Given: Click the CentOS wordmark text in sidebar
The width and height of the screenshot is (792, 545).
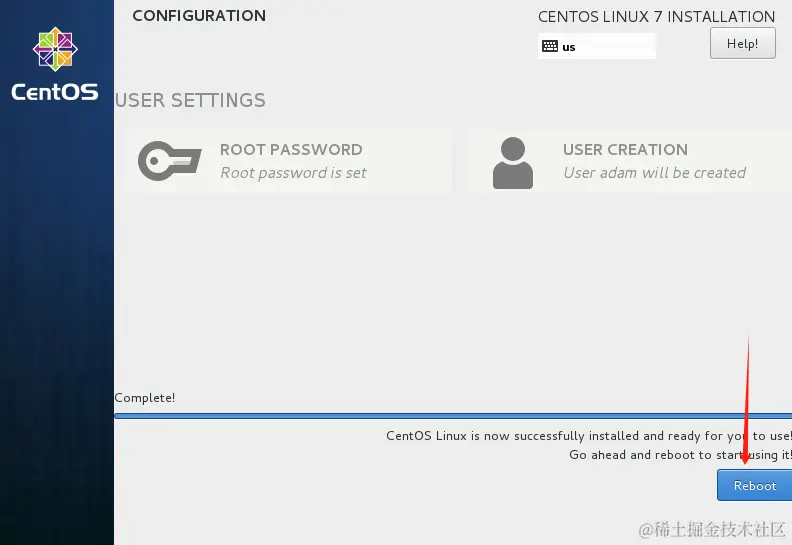Looking at the screenshot, I should (55, 93).
